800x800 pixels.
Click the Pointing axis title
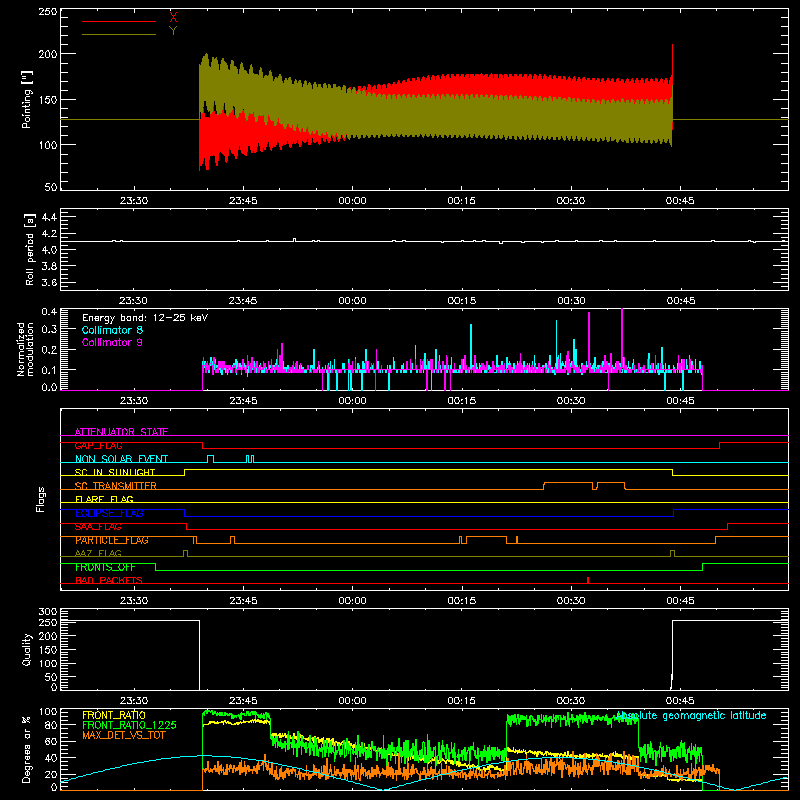(27, 99)
